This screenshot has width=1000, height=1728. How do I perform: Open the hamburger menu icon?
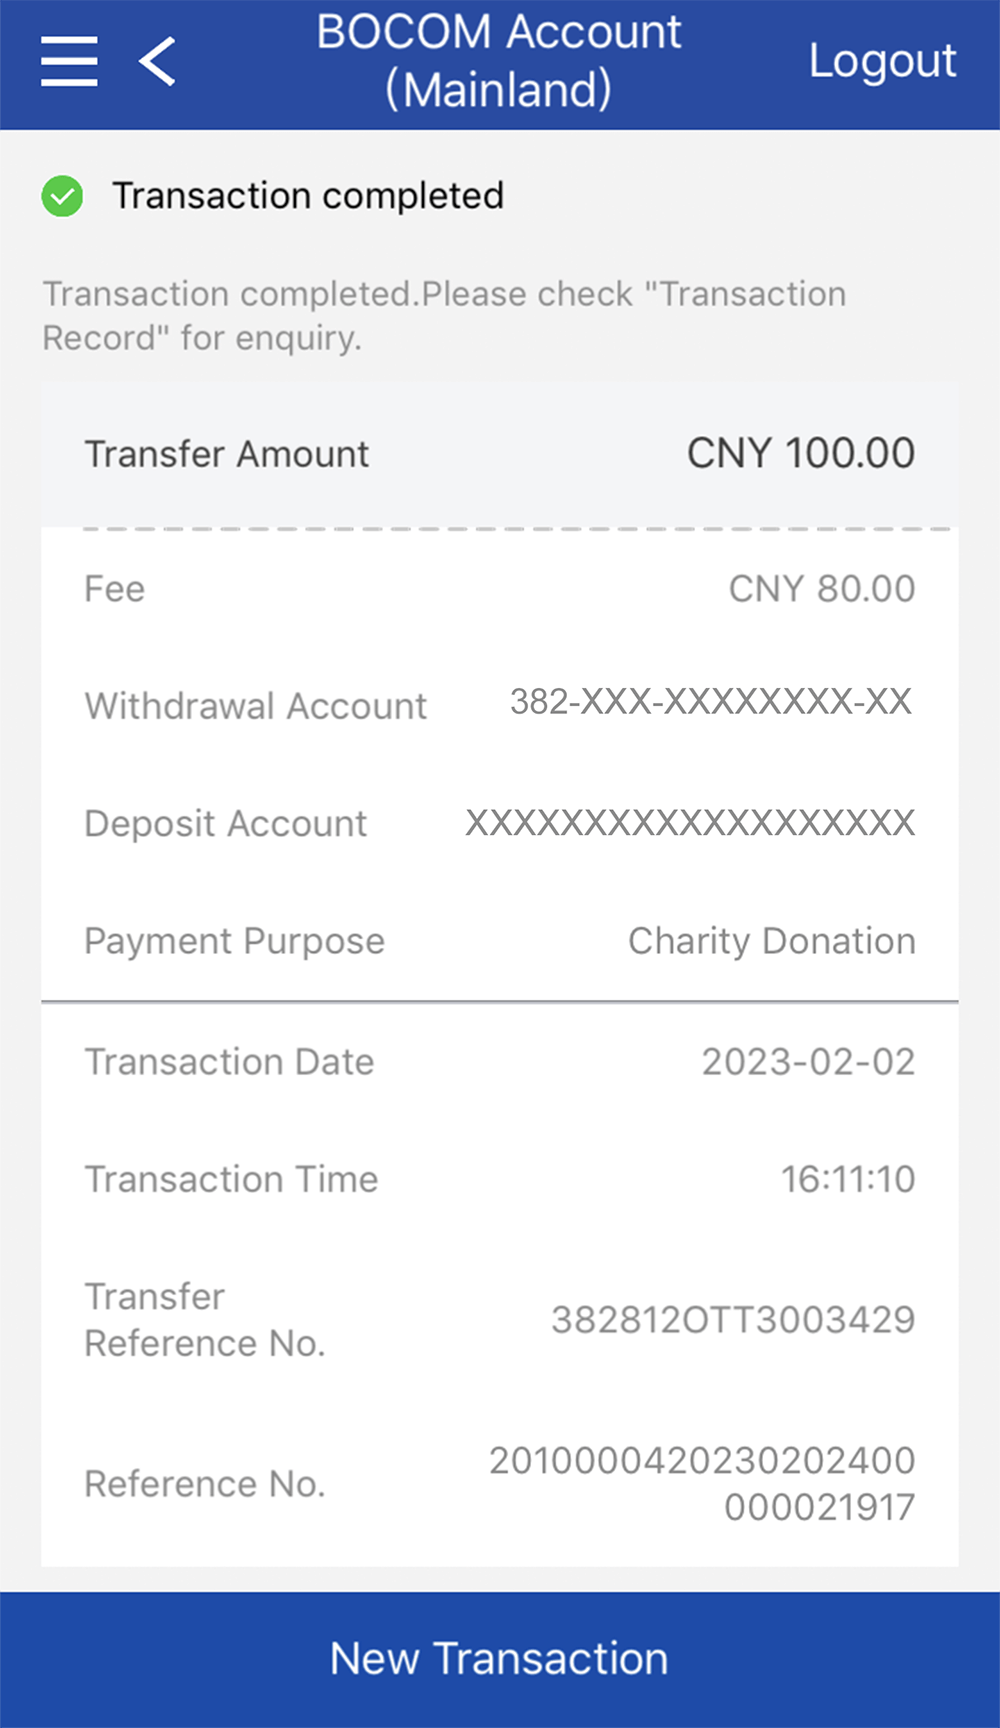[69, 61]
